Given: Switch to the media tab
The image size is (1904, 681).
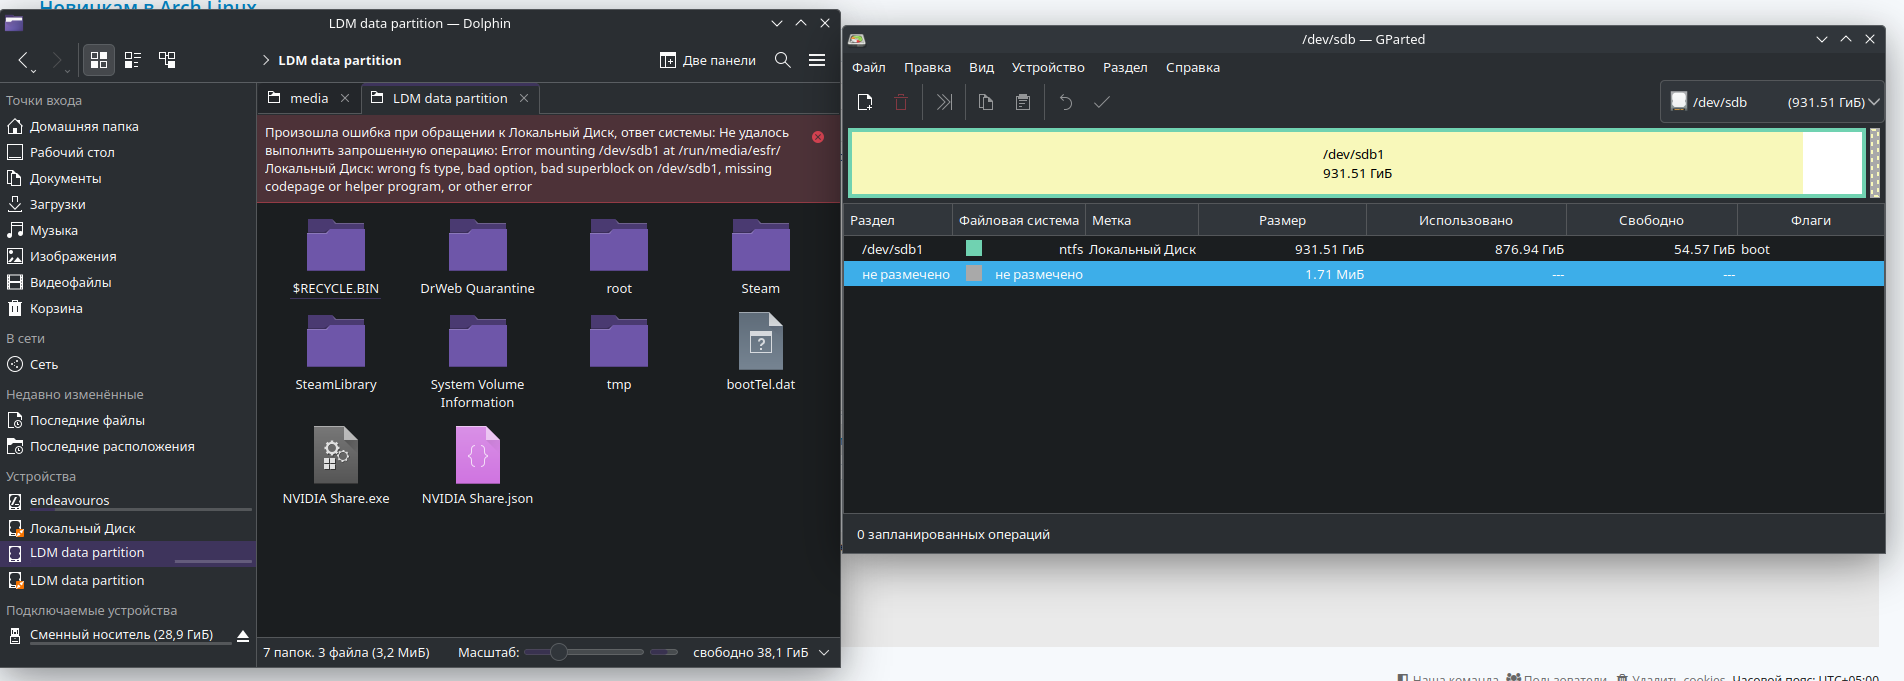Looking at the screenshot, I should point(308,98).
